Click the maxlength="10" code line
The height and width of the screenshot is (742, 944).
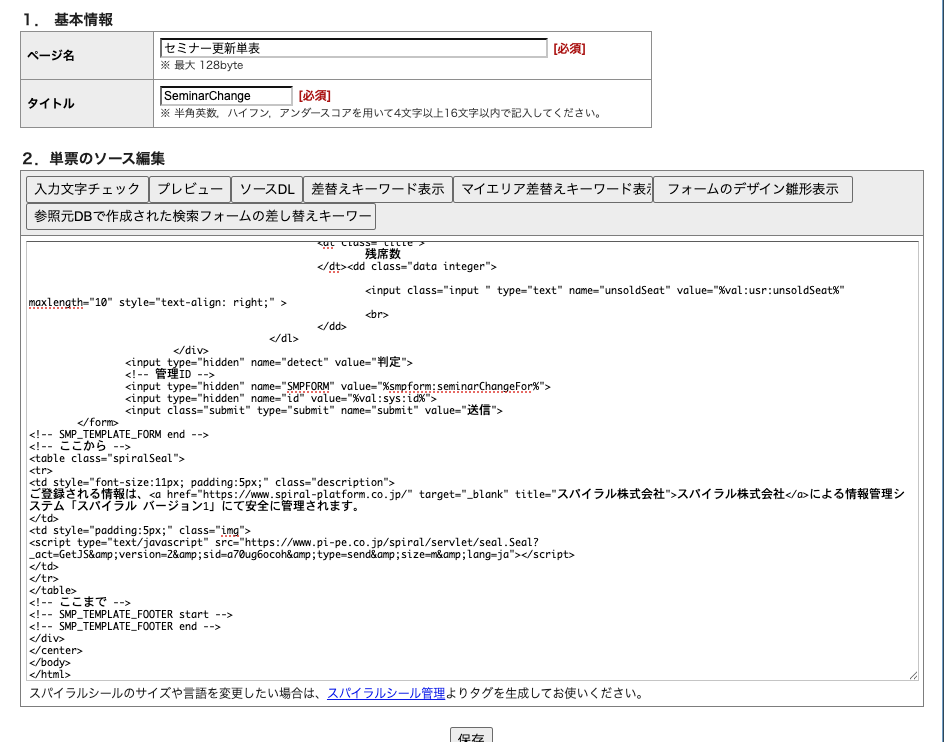pos(158,302)
